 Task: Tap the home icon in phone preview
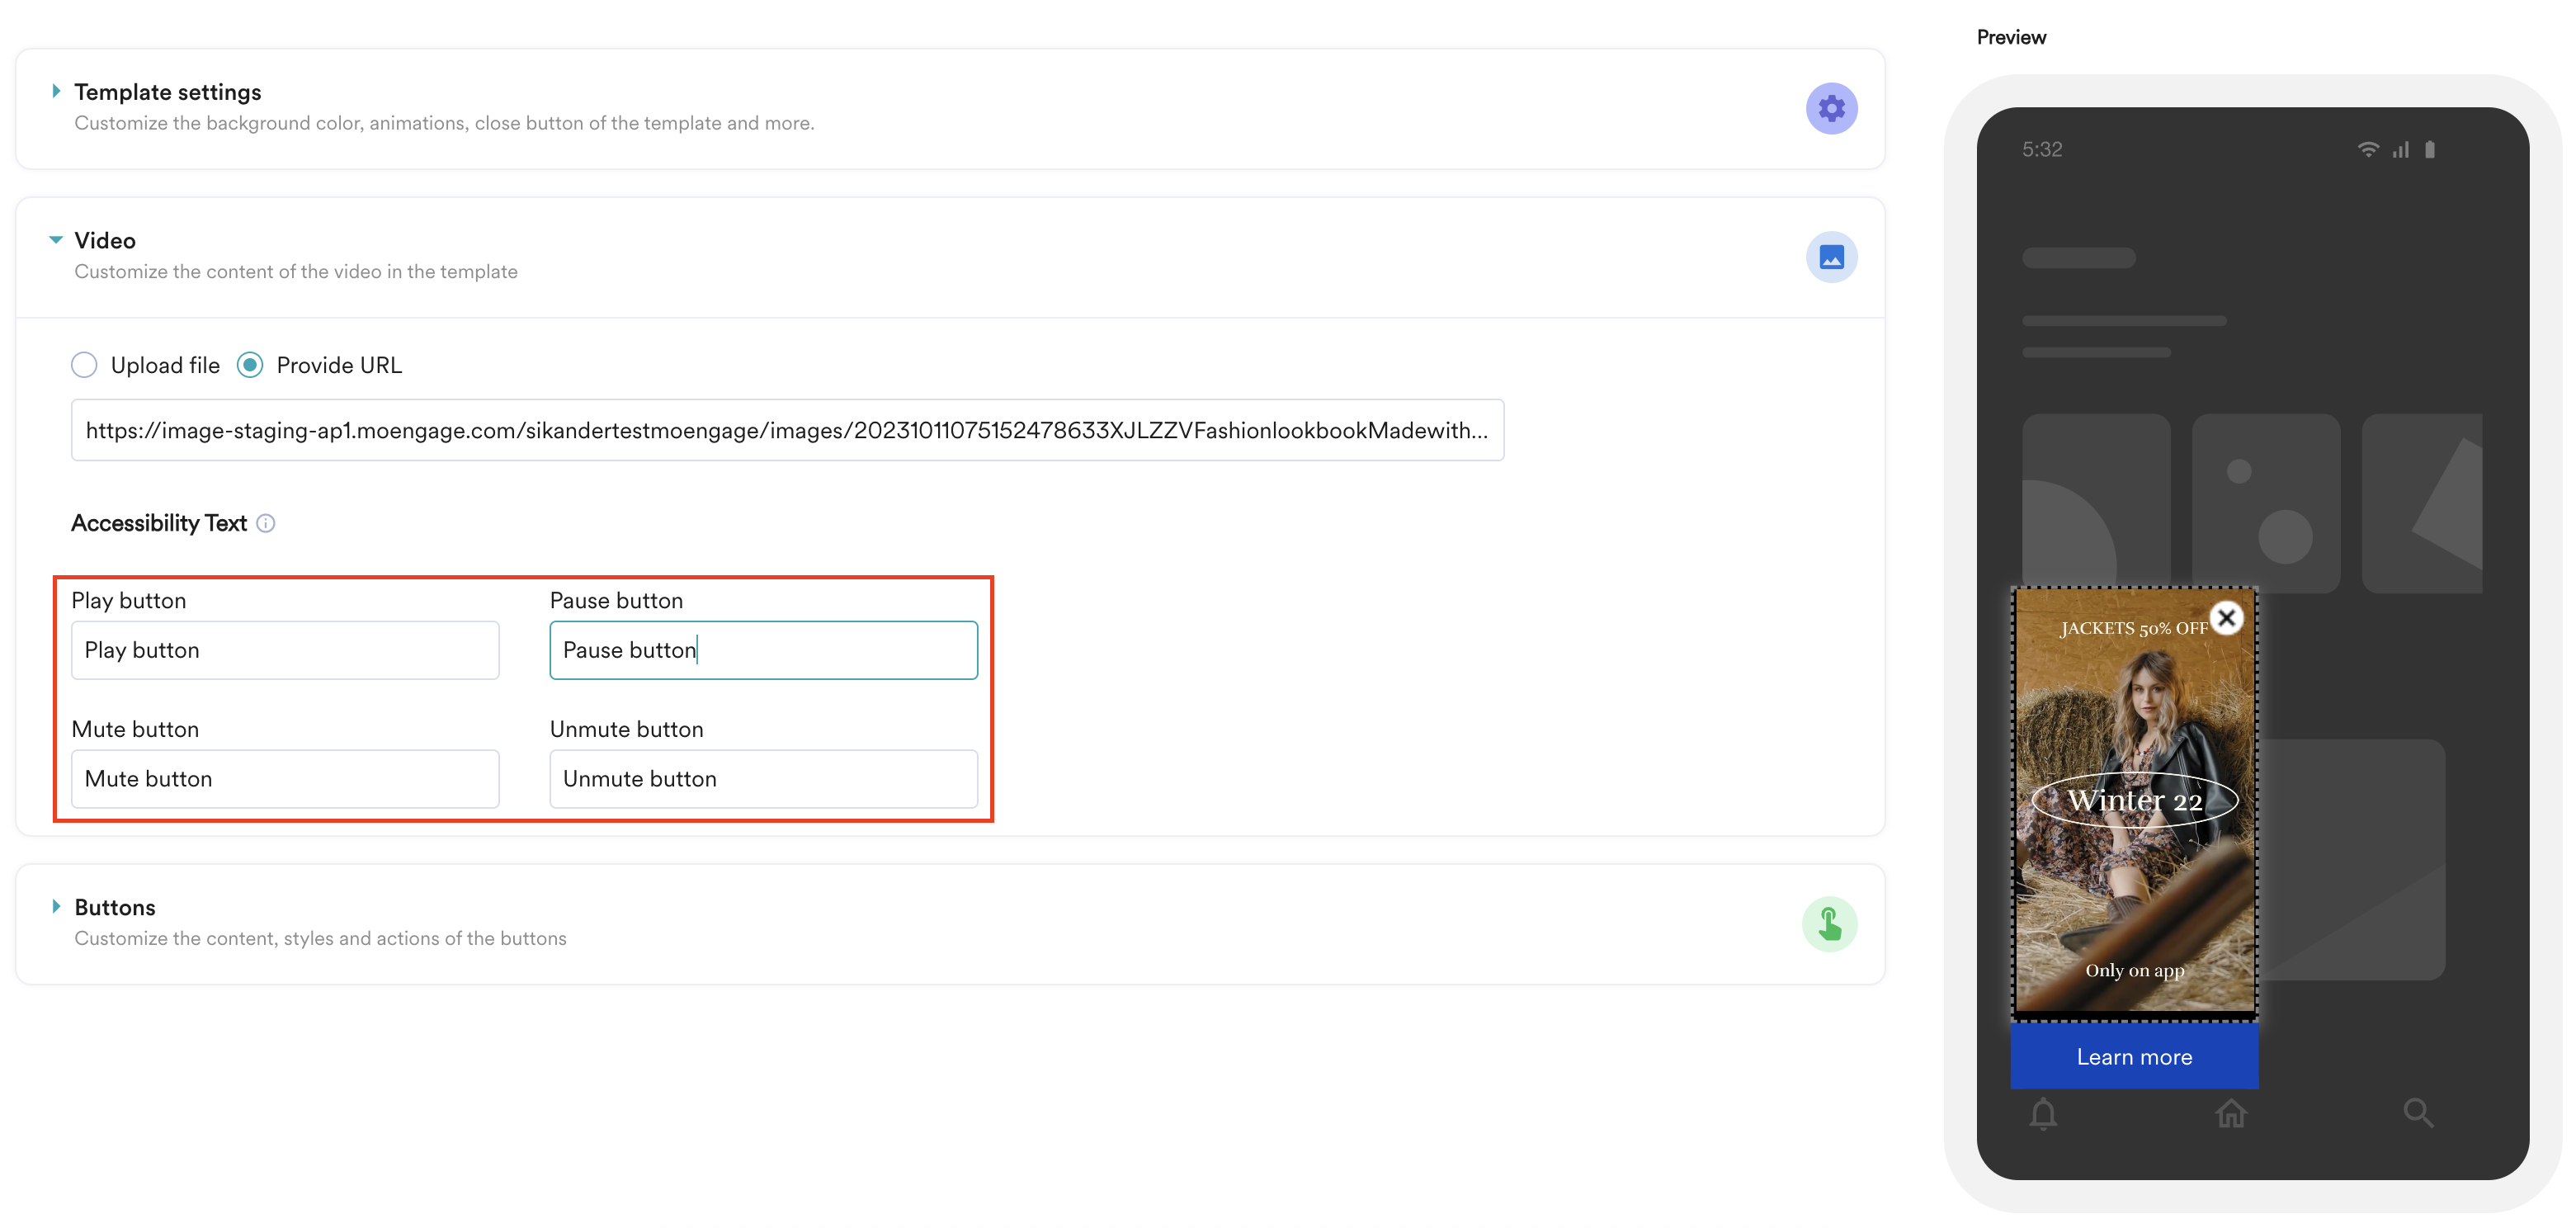2230,1113
